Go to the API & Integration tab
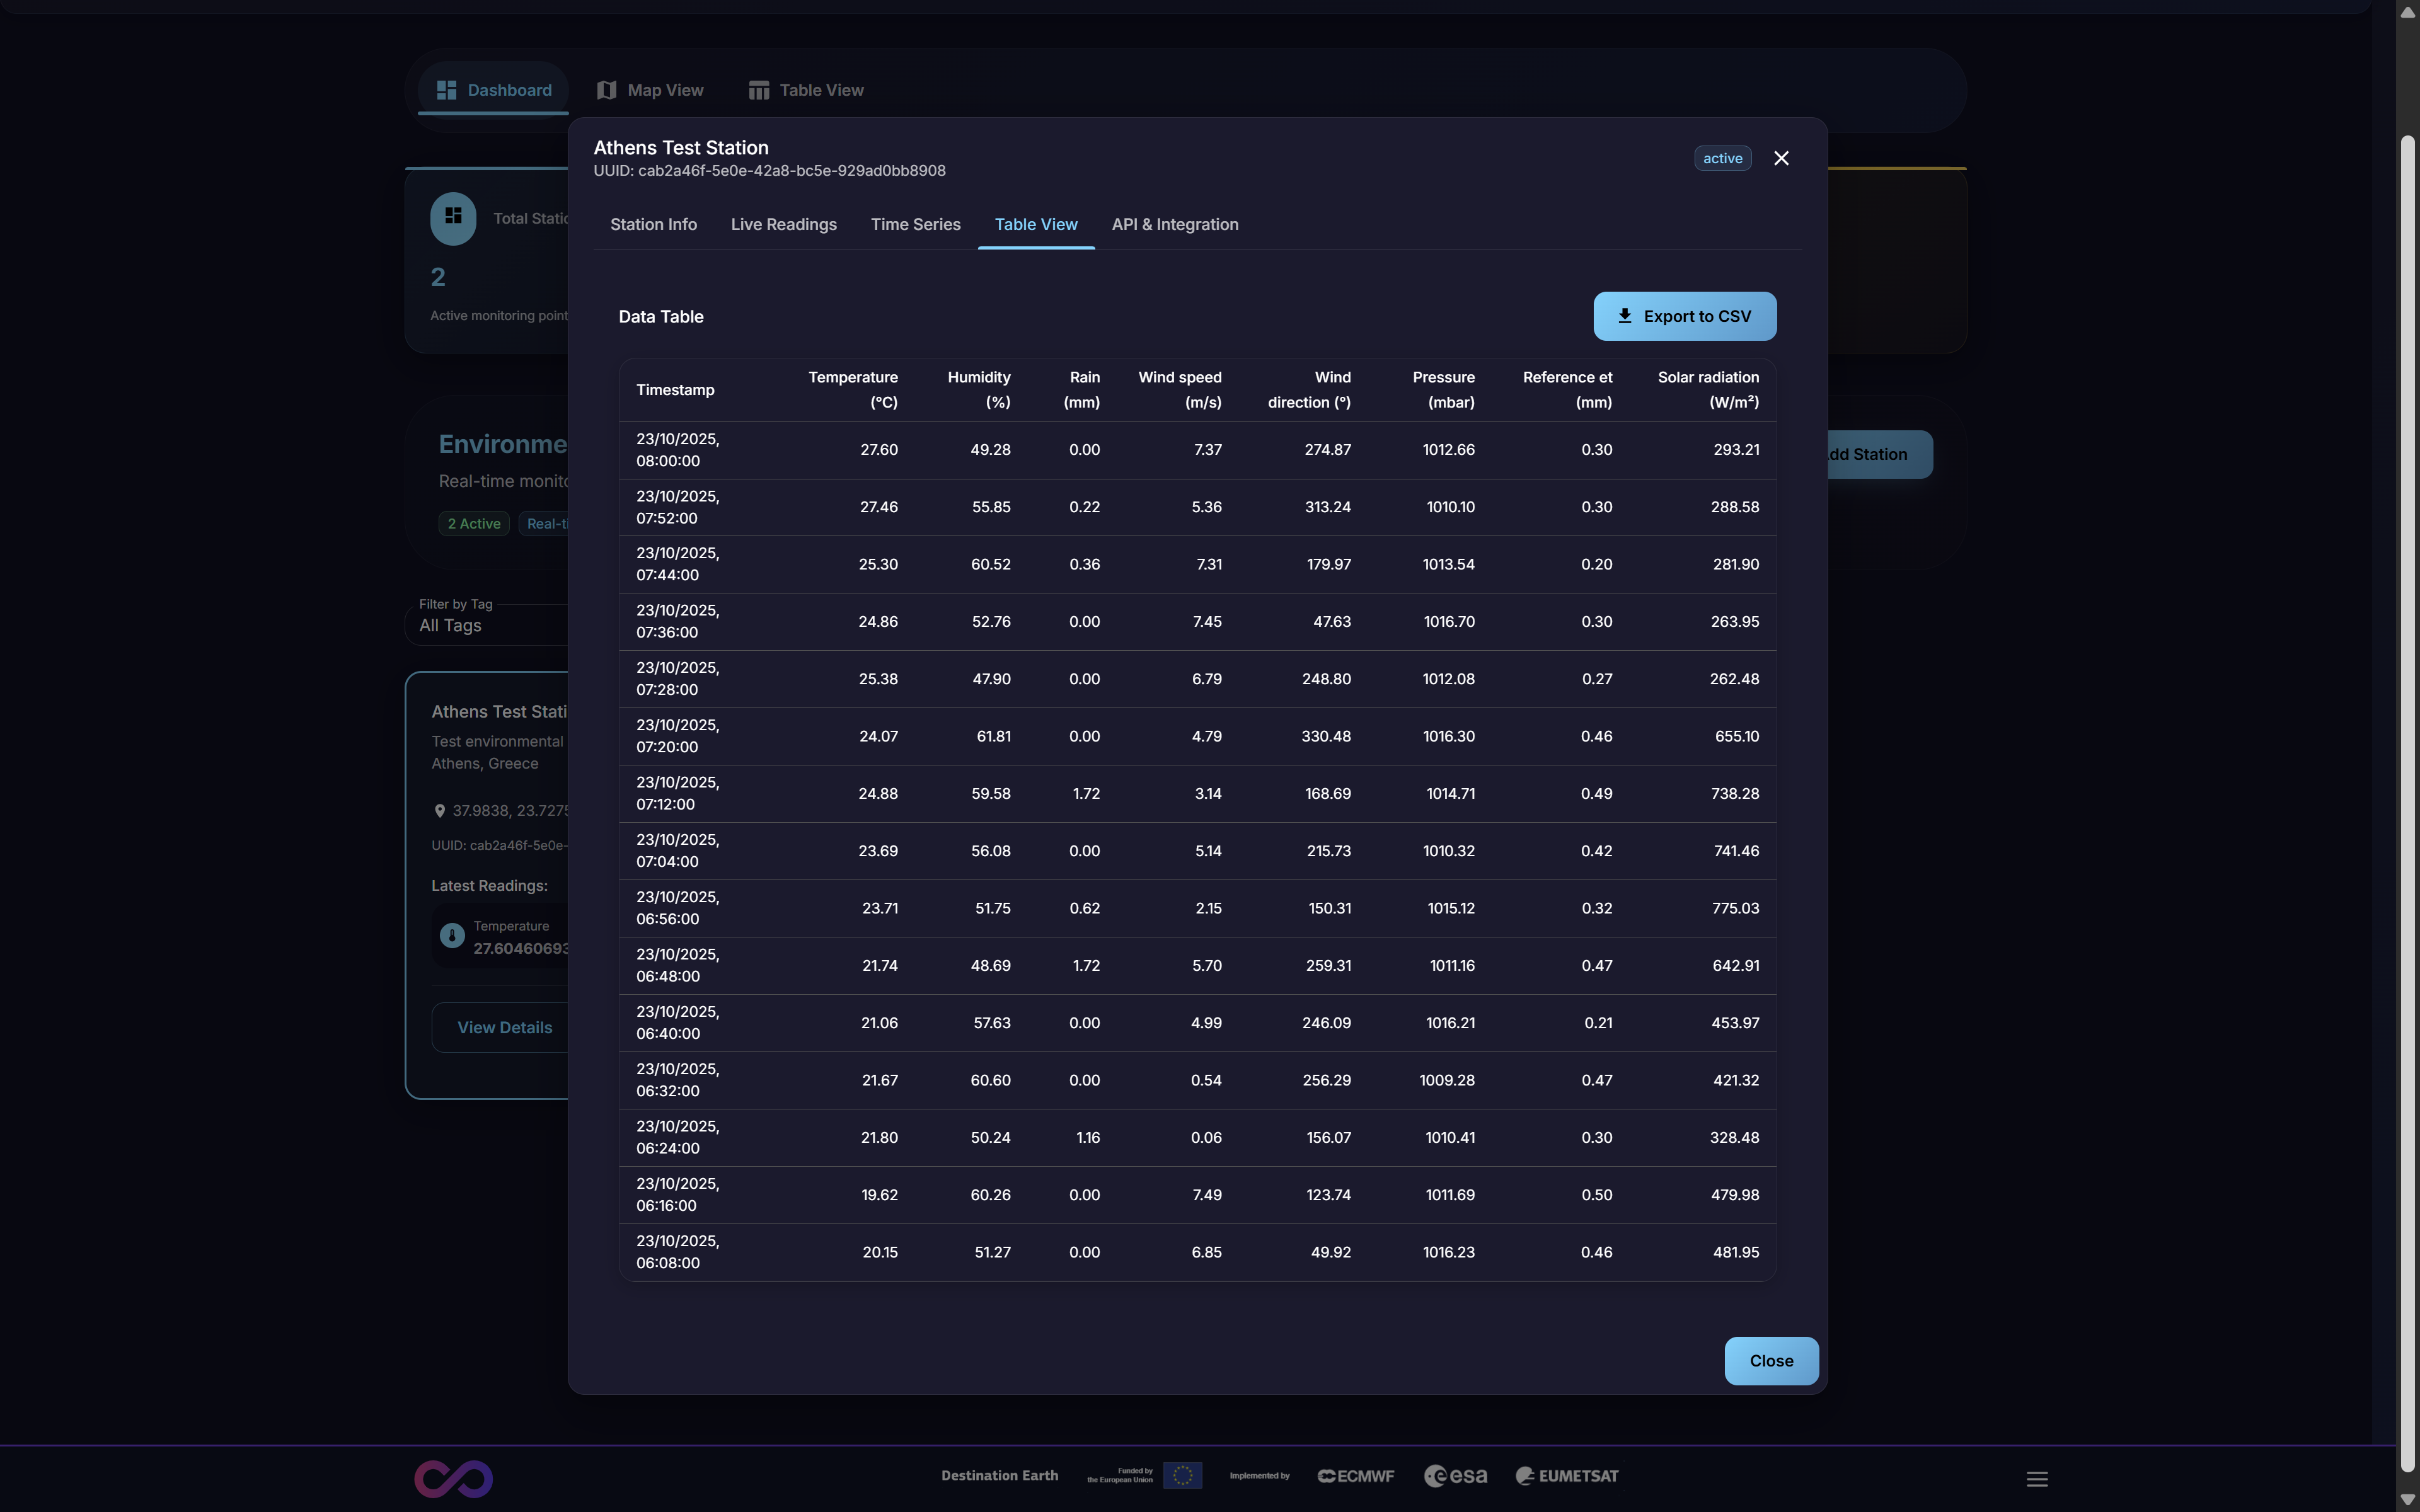Screen dimensions: 2420x1512 point(1174,224)
